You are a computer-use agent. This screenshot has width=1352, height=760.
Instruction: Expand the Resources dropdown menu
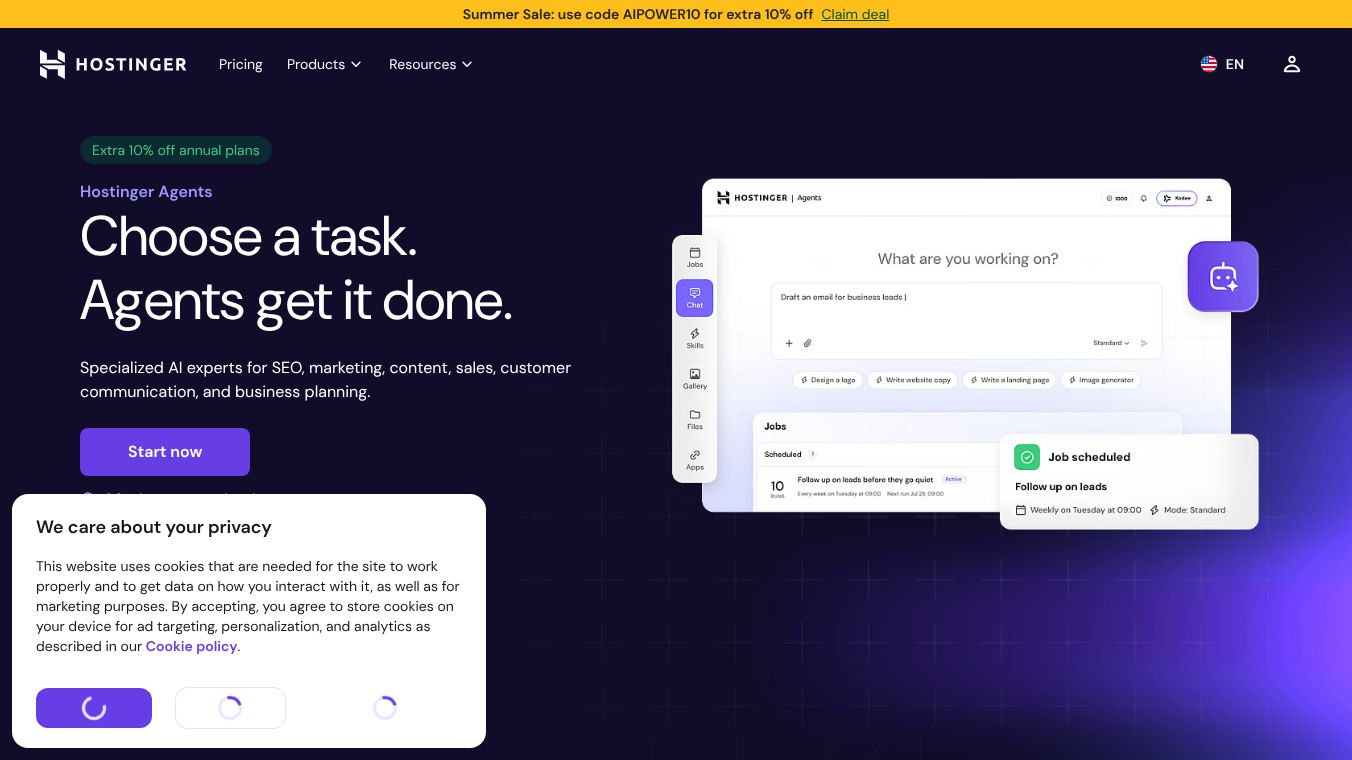[x=431, y=64]
